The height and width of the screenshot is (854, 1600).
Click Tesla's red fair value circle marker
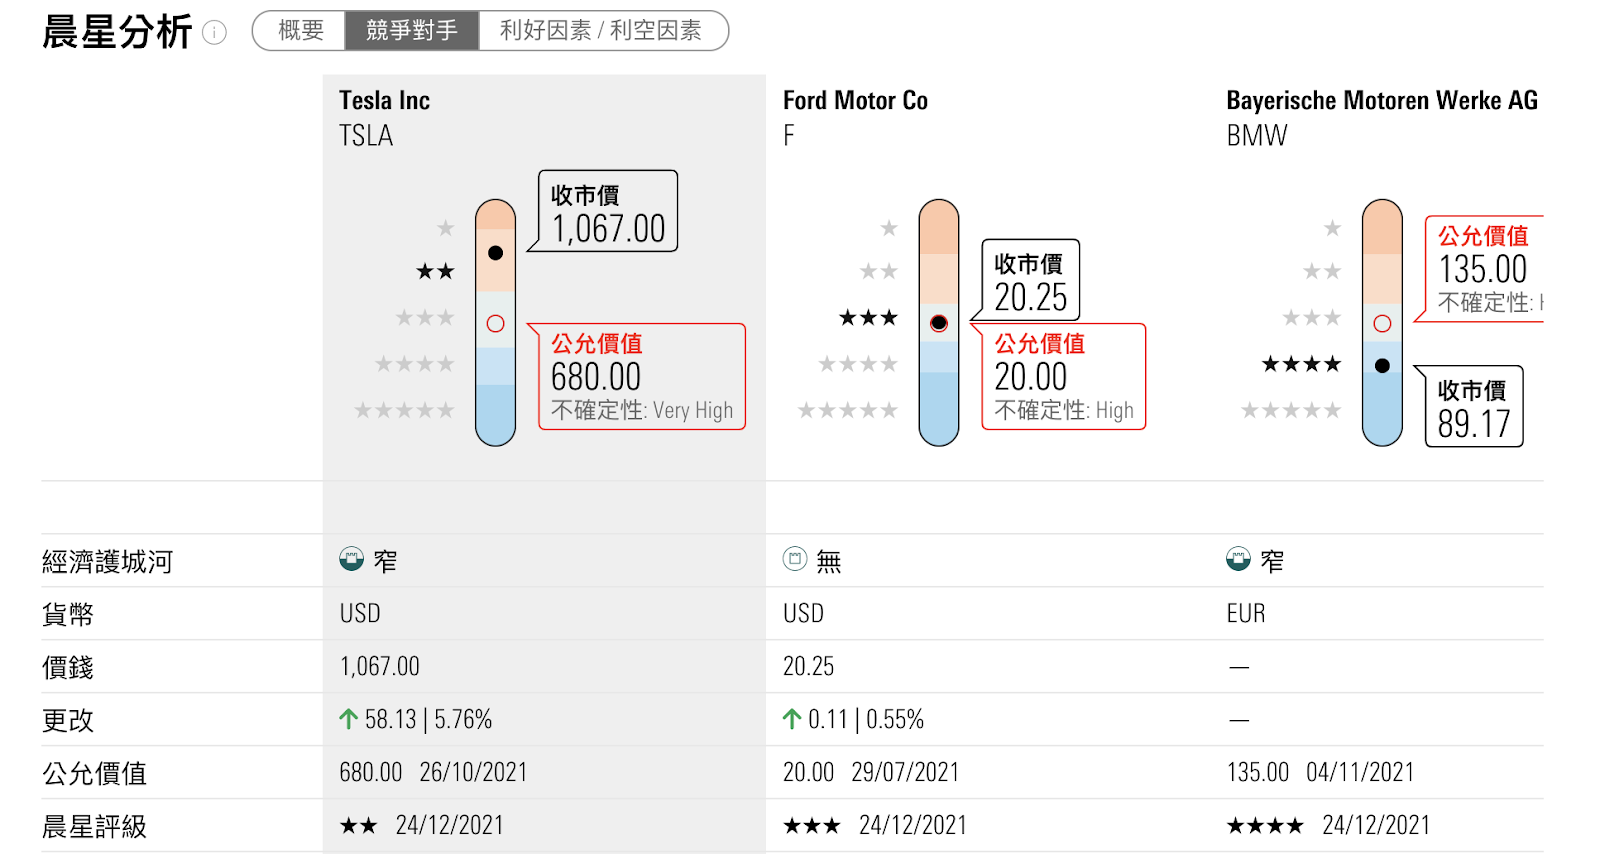point(495,323)
